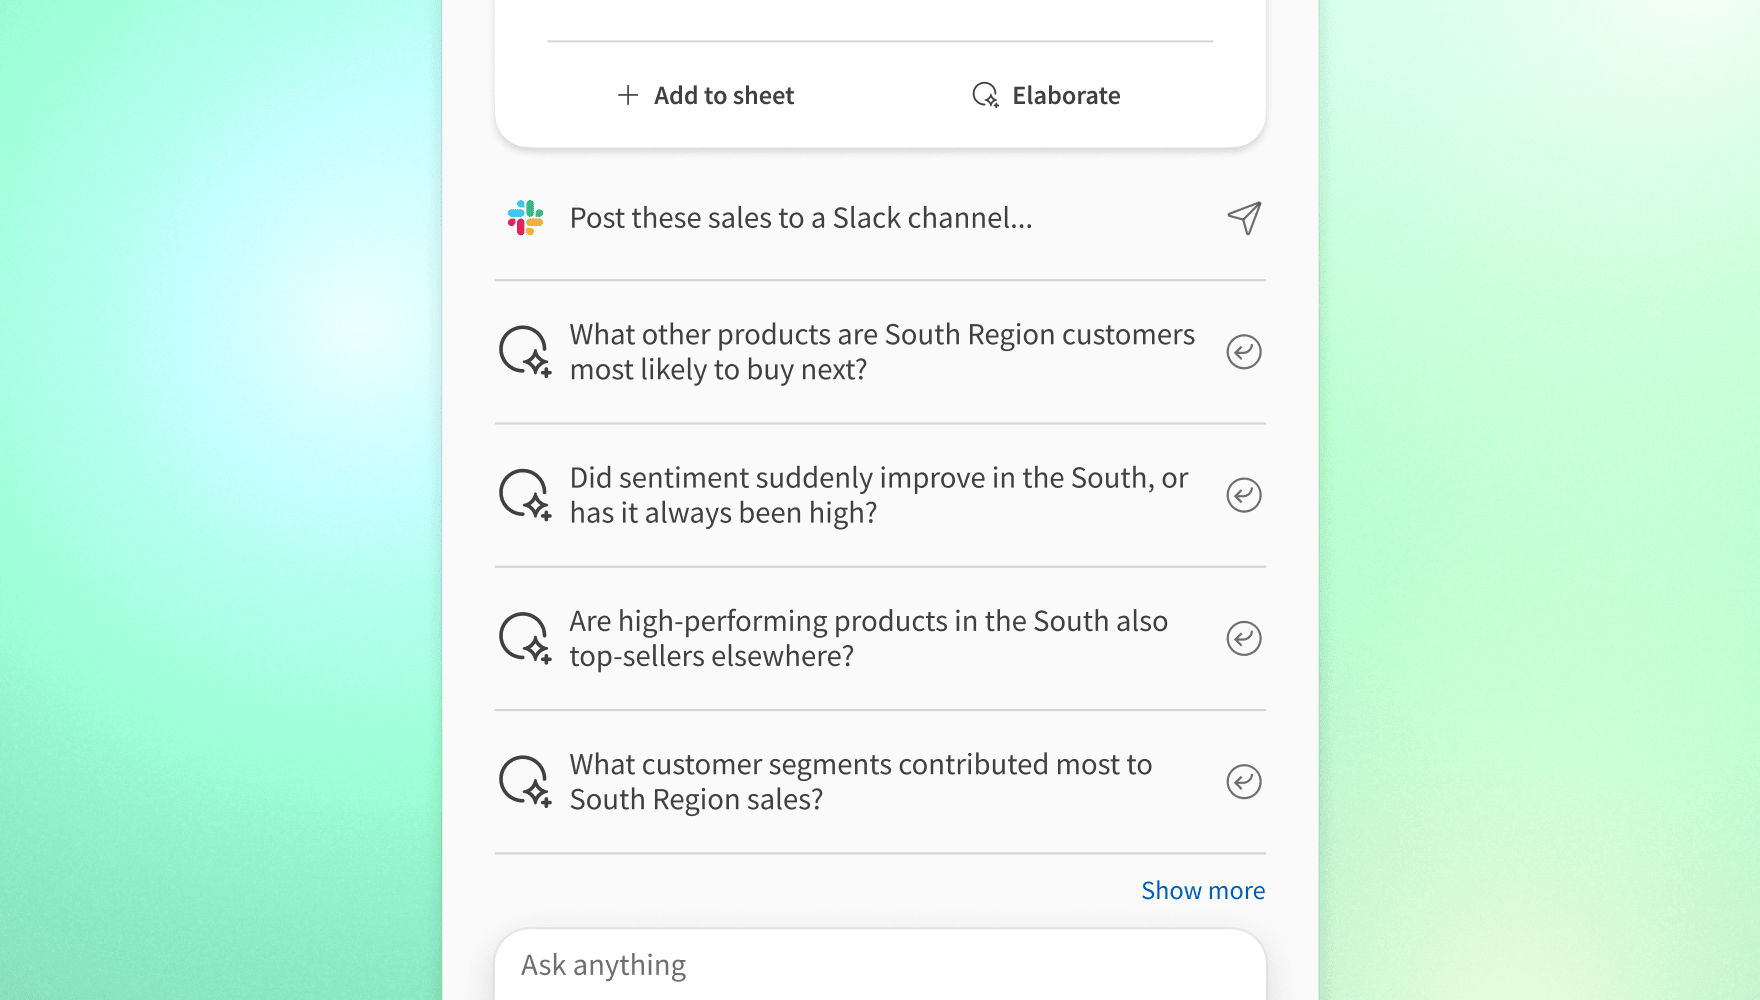The image size is (1760, 1000).
Task: Click the paper plane send icon
Action: click(x=1244, y=218)
